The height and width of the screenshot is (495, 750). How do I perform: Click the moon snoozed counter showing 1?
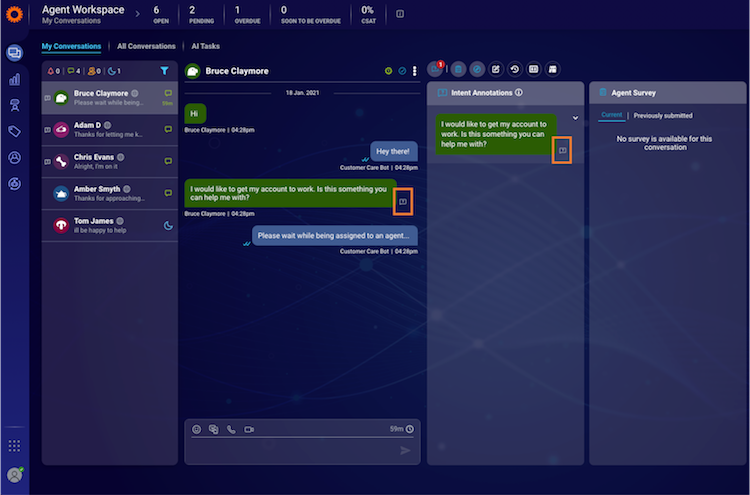(114, 71)
